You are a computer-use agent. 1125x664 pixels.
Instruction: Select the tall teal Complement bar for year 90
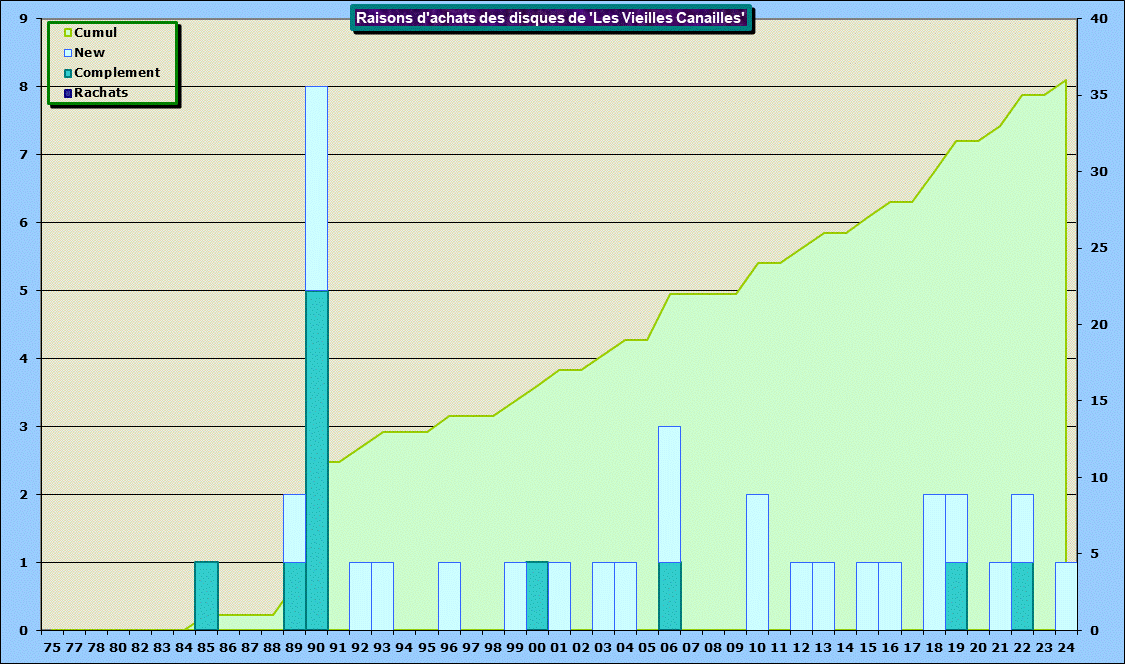click(317, 460)
